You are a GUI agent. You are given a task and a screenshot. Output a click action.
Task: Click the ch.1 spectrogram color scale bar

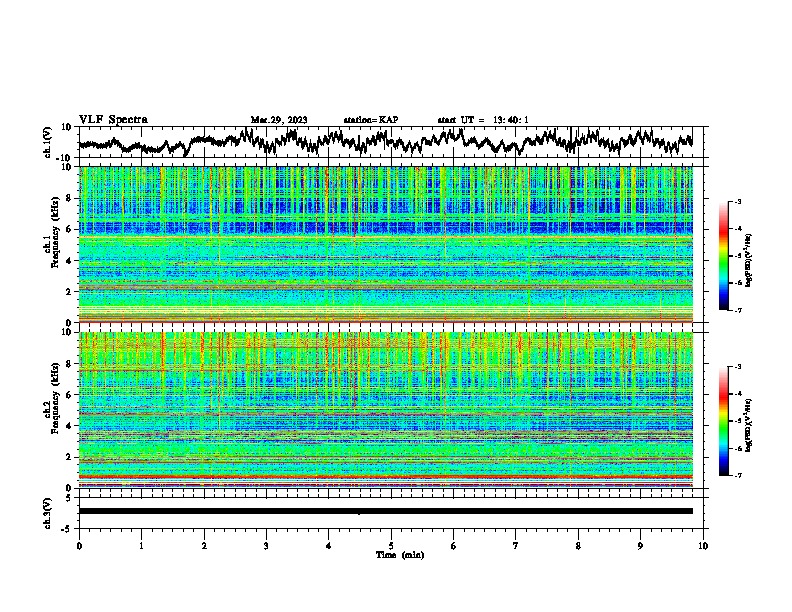(724, 256)
